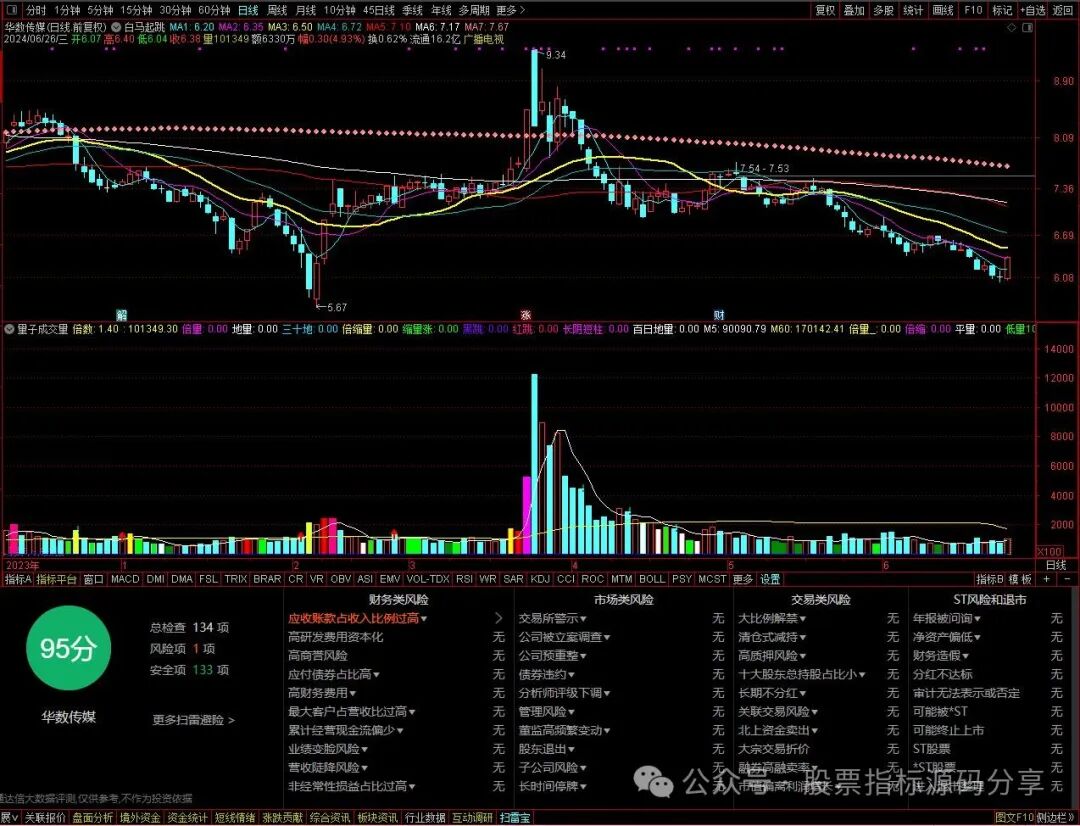
Task: Select the 1分钟 period
Action: coord(68,10)
